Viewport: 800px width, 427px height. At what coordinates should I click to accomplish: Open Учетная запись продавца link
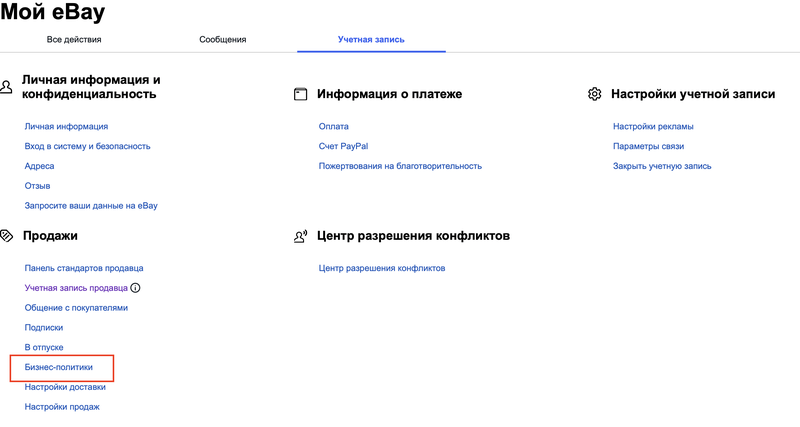(76, 288)
